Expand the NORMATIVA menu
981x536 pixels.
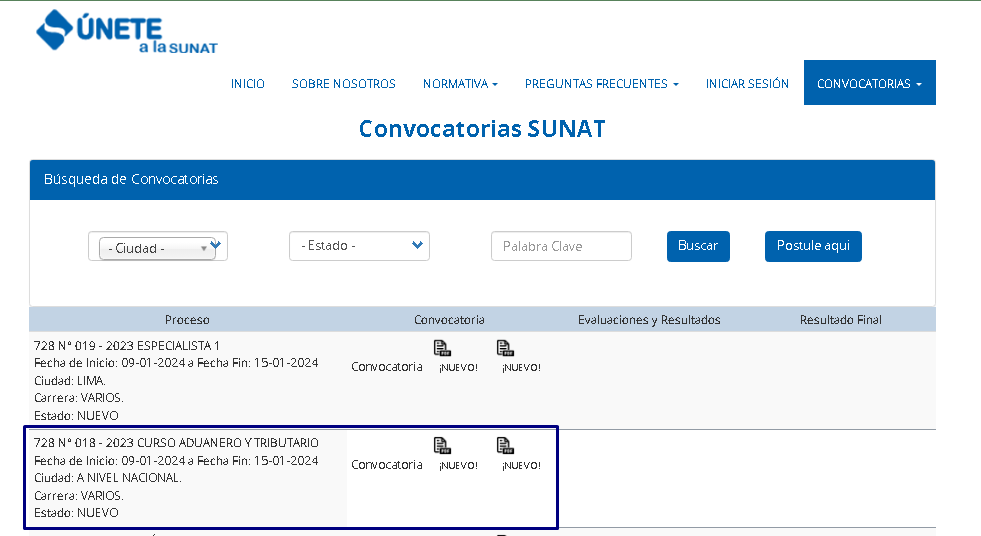(x=460, y=84)
